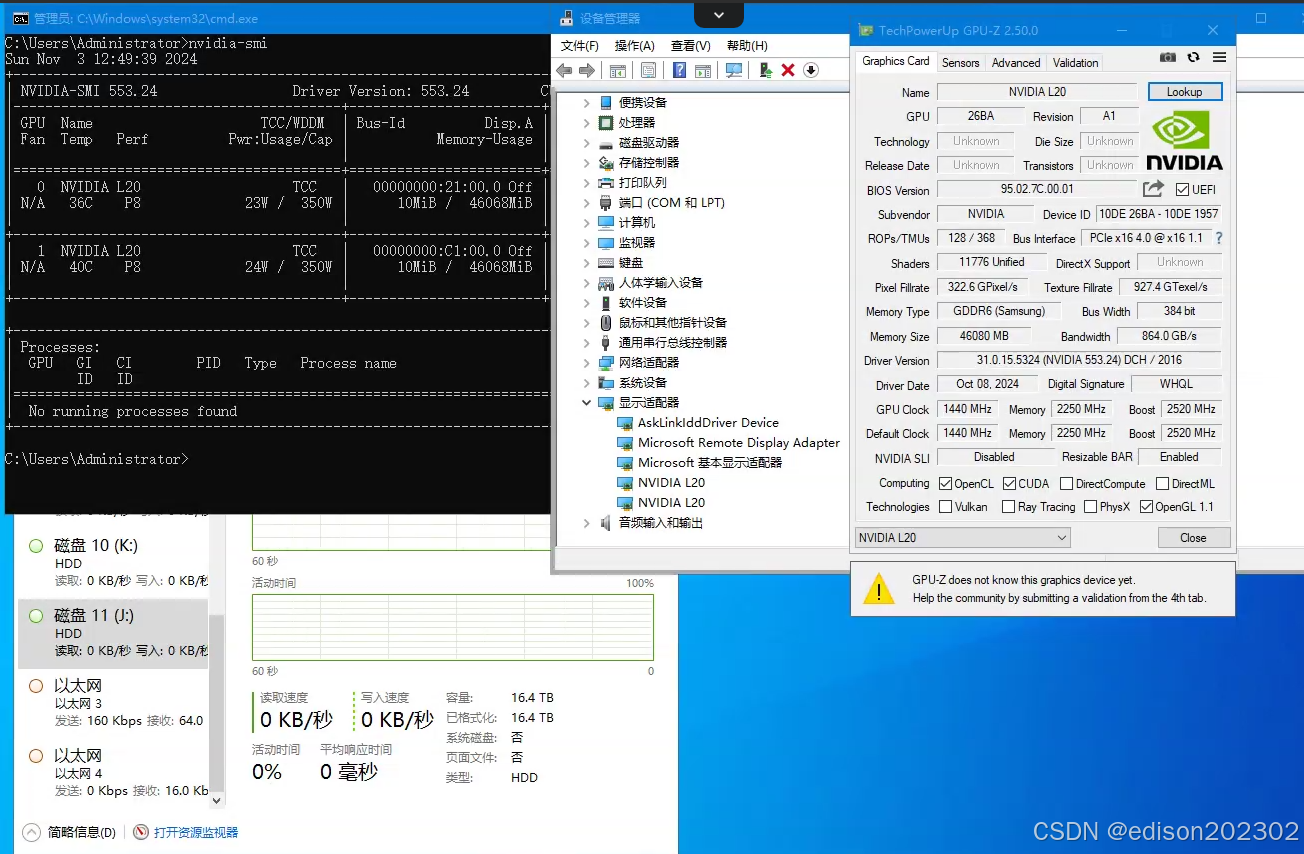Image resolution: width=1304 pixels, height=854 pixels.
Task: Open the 帮助(H) menu in Device Manager
Action: pyautogui.click(x=747, y=46)
